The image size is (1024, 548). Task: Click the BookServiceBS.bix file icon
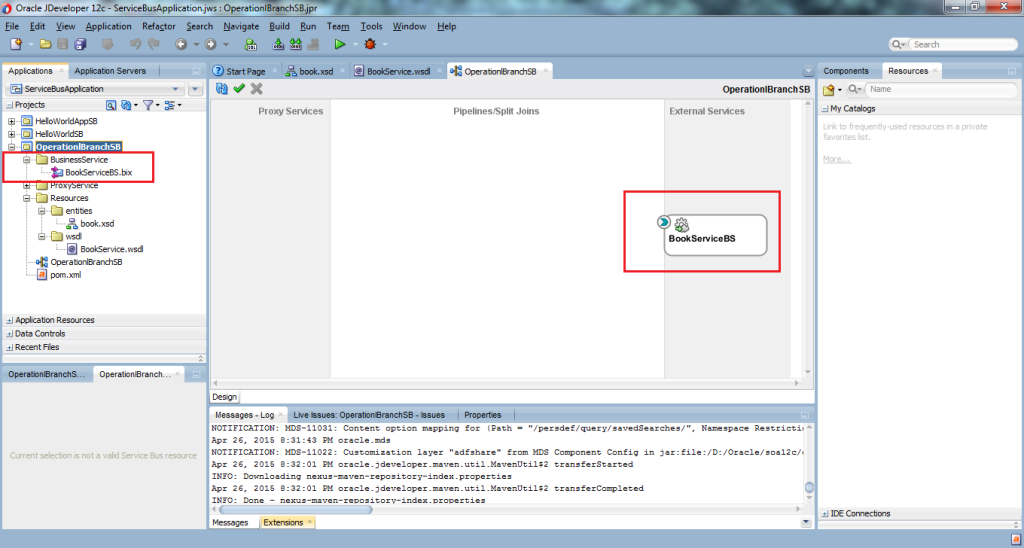click(57, 172)
